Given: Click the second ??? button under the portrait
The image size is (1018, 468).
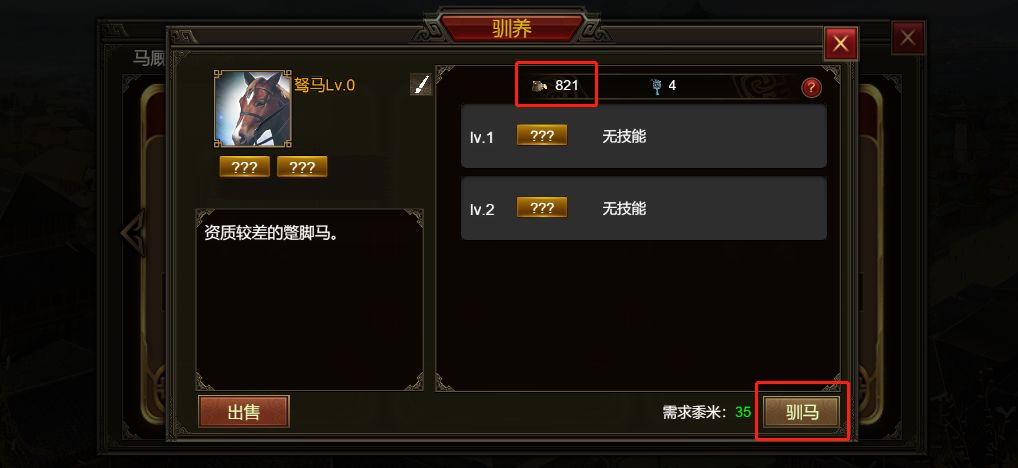Looking at the screenshot, I should [302, 167].
